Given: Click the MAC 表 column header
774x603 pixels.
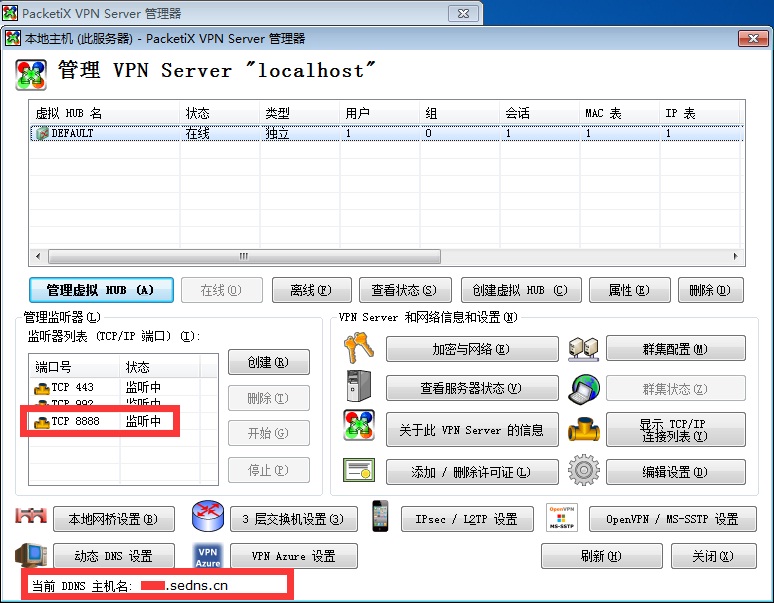Looking at the screenshot, I should (619, 113).
